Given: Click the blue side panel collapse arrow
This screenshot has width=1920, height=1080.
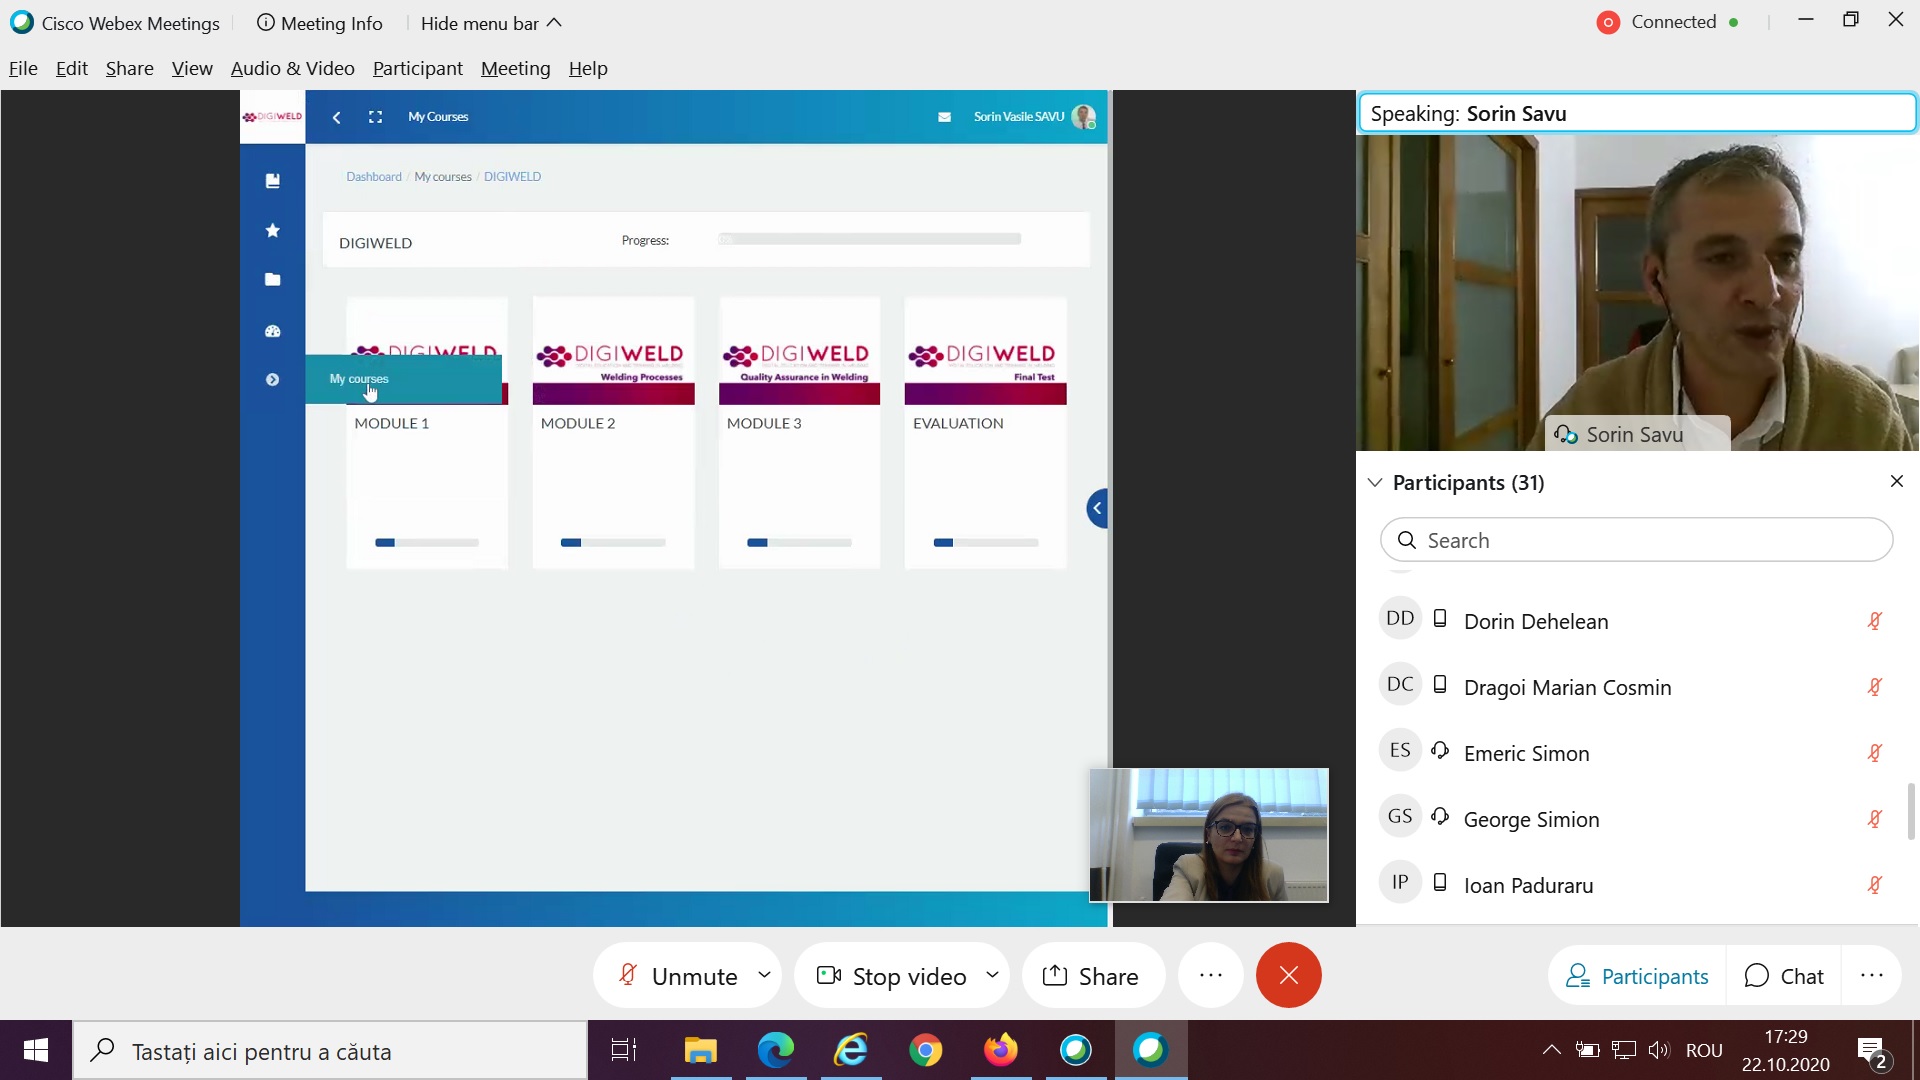Looking at the screenshot, I should 1097,508.
